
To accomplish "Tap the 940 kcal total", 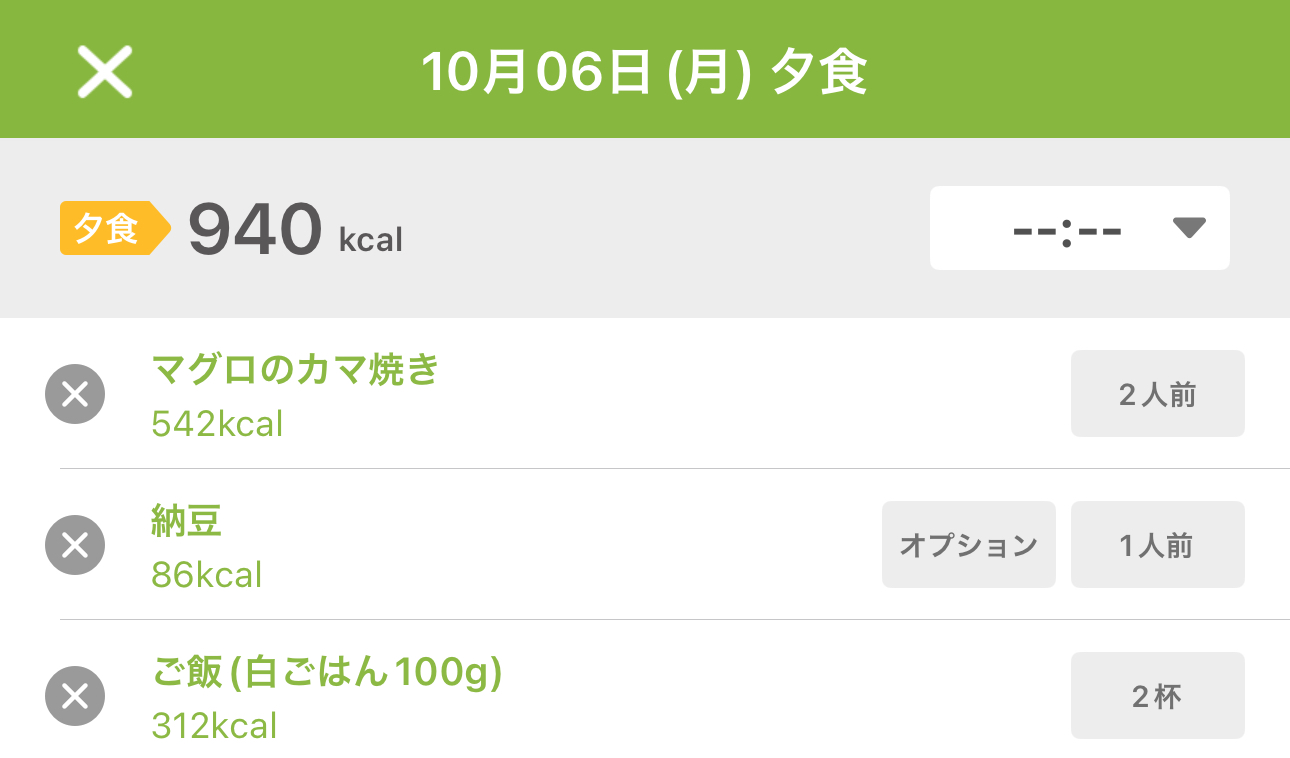I will click(x=255, y=229).
